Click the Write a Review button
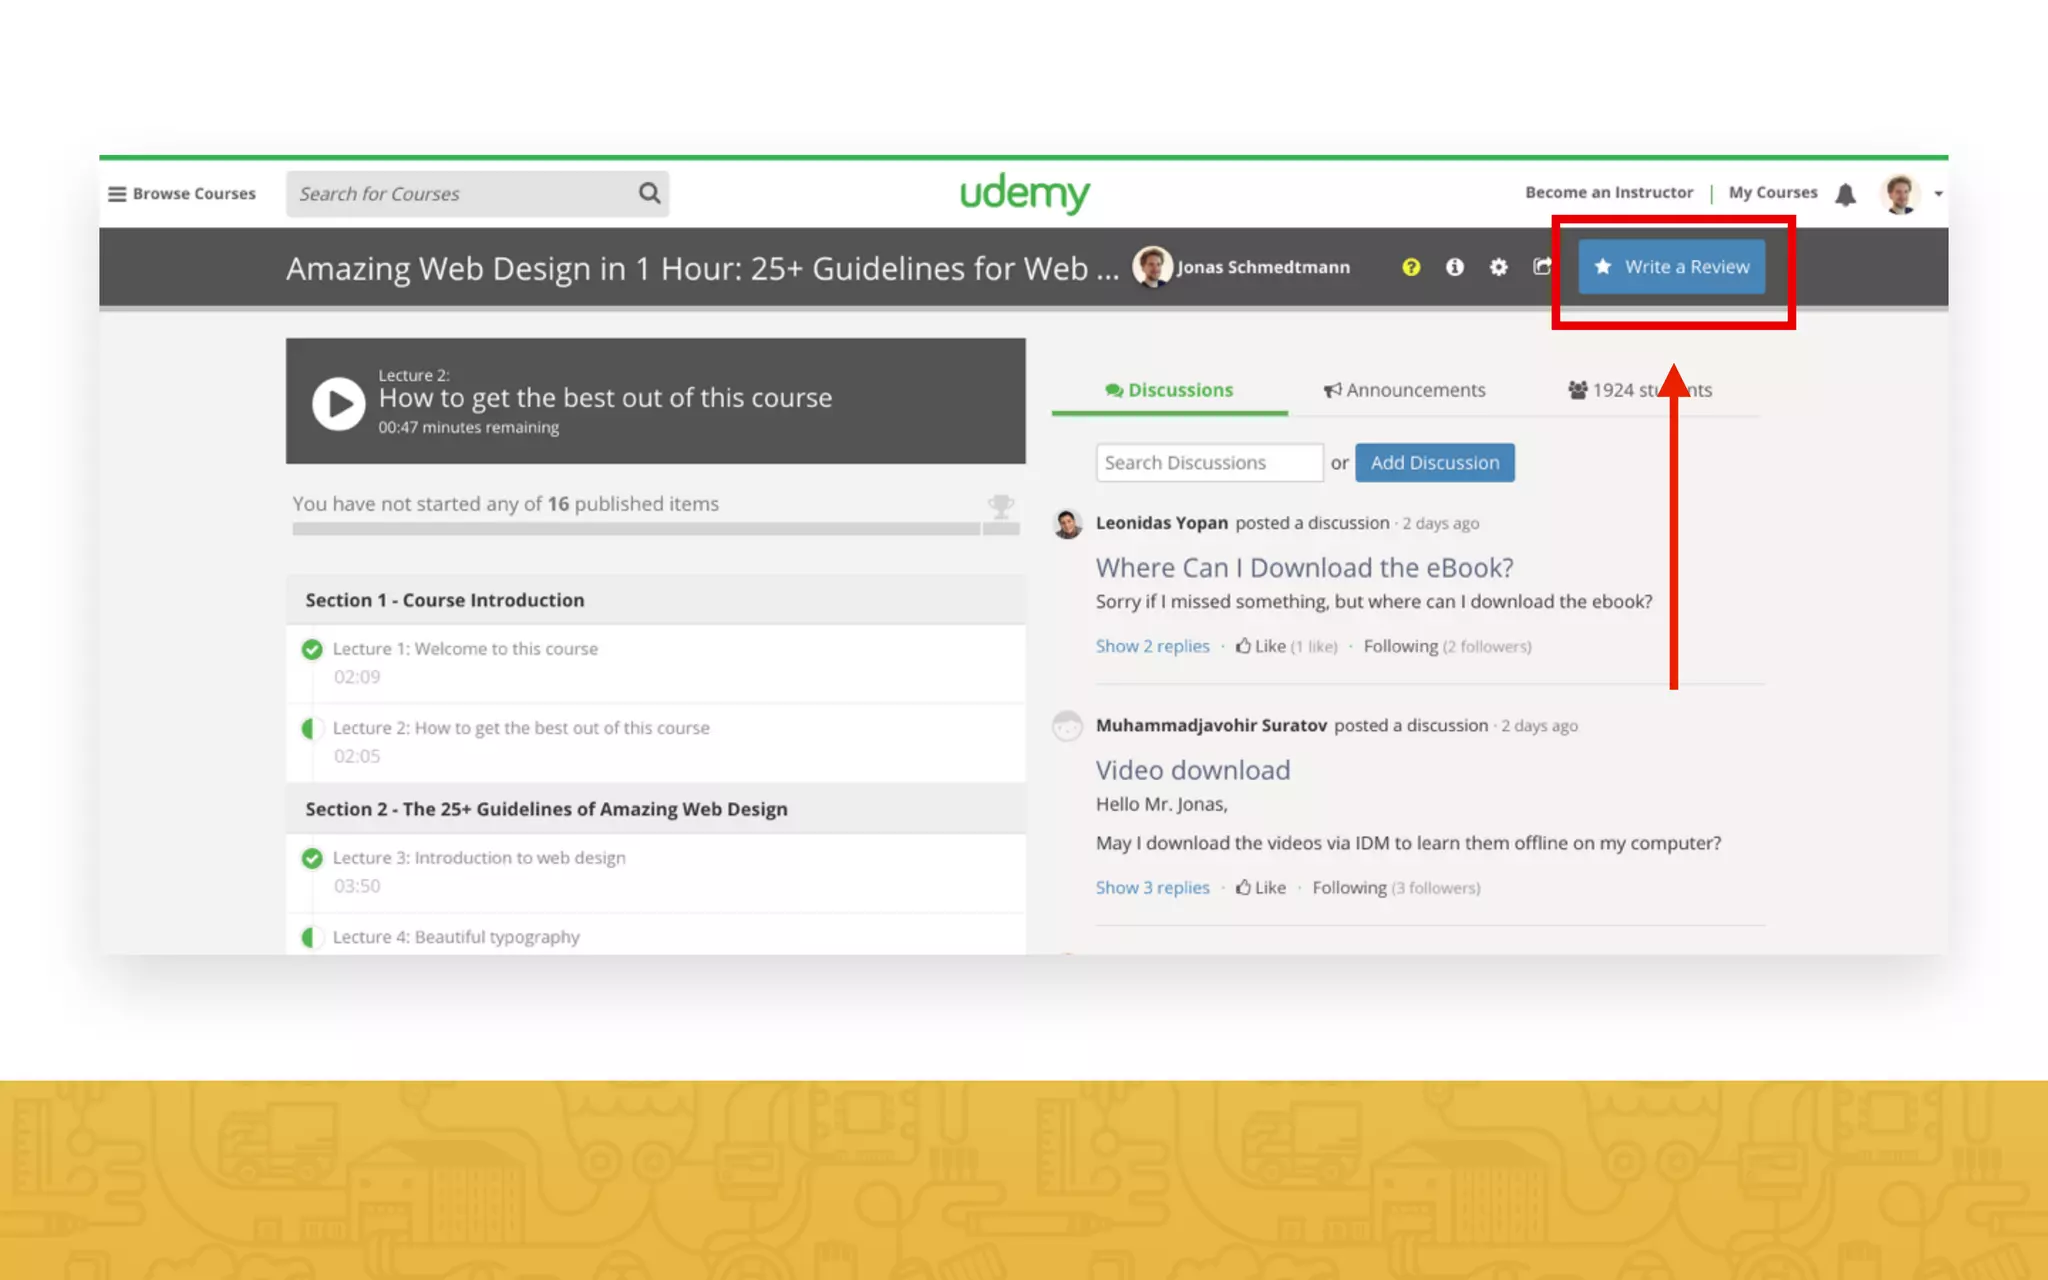The width and height of the screenshot is (2048, 1280). coord(1671,267)
